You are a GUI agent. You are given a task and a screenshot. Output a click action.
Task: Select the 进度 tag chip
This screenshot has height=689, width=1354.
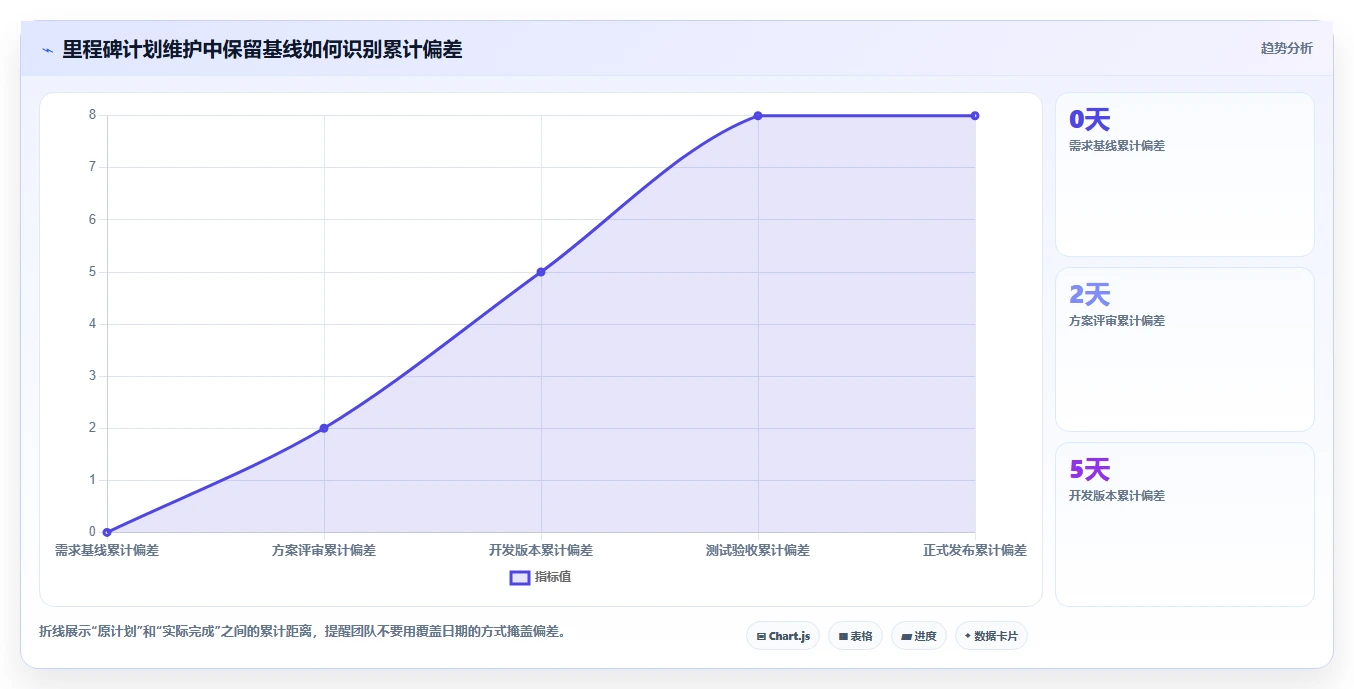919,636
